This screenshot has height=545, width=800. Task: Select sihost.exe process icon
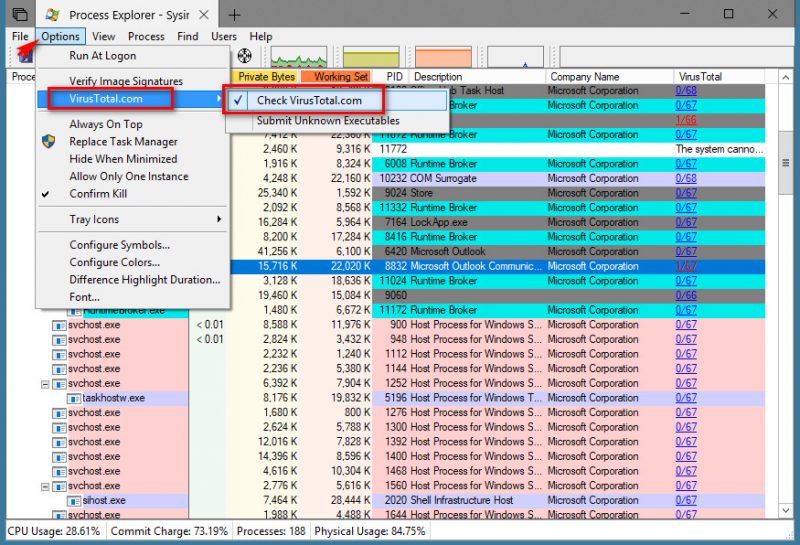point(74,501)
